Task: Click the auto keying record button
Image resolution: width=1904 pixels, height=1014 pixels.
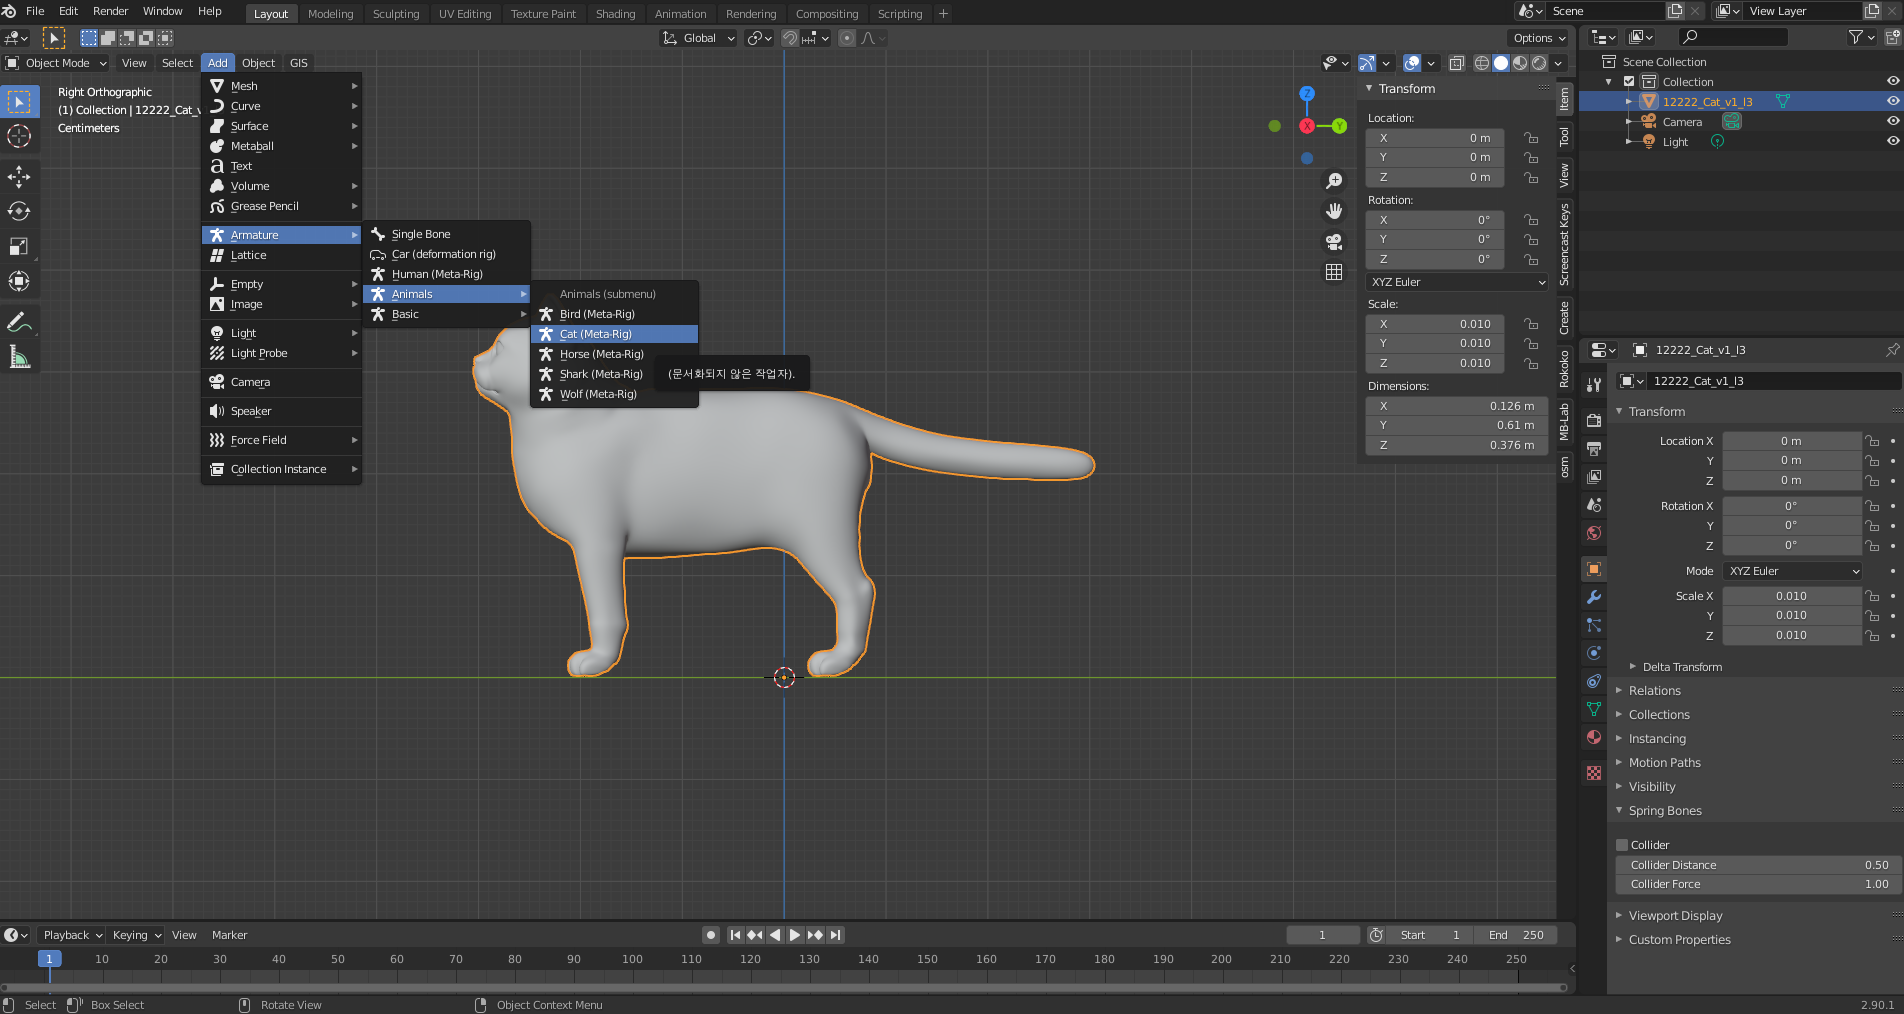Action: (711, 935)
